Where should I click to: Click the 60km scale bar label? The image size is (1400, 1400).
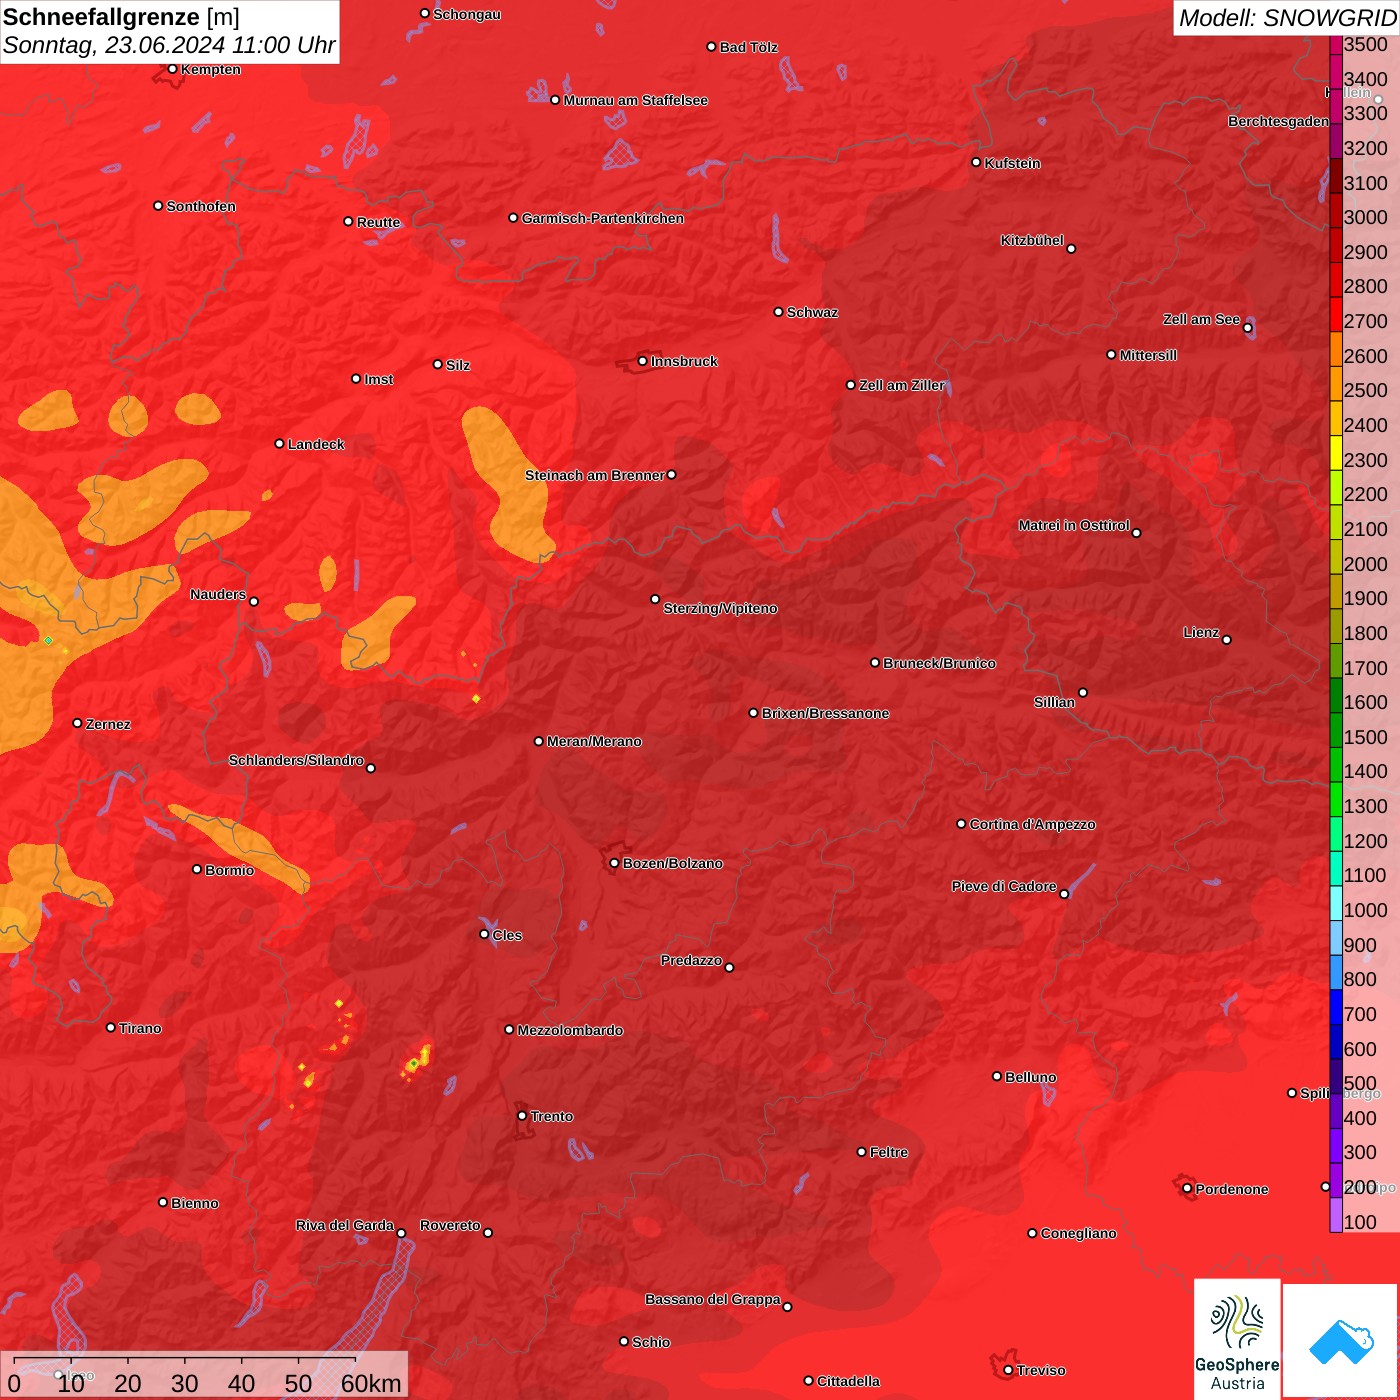click(371, 1383)
